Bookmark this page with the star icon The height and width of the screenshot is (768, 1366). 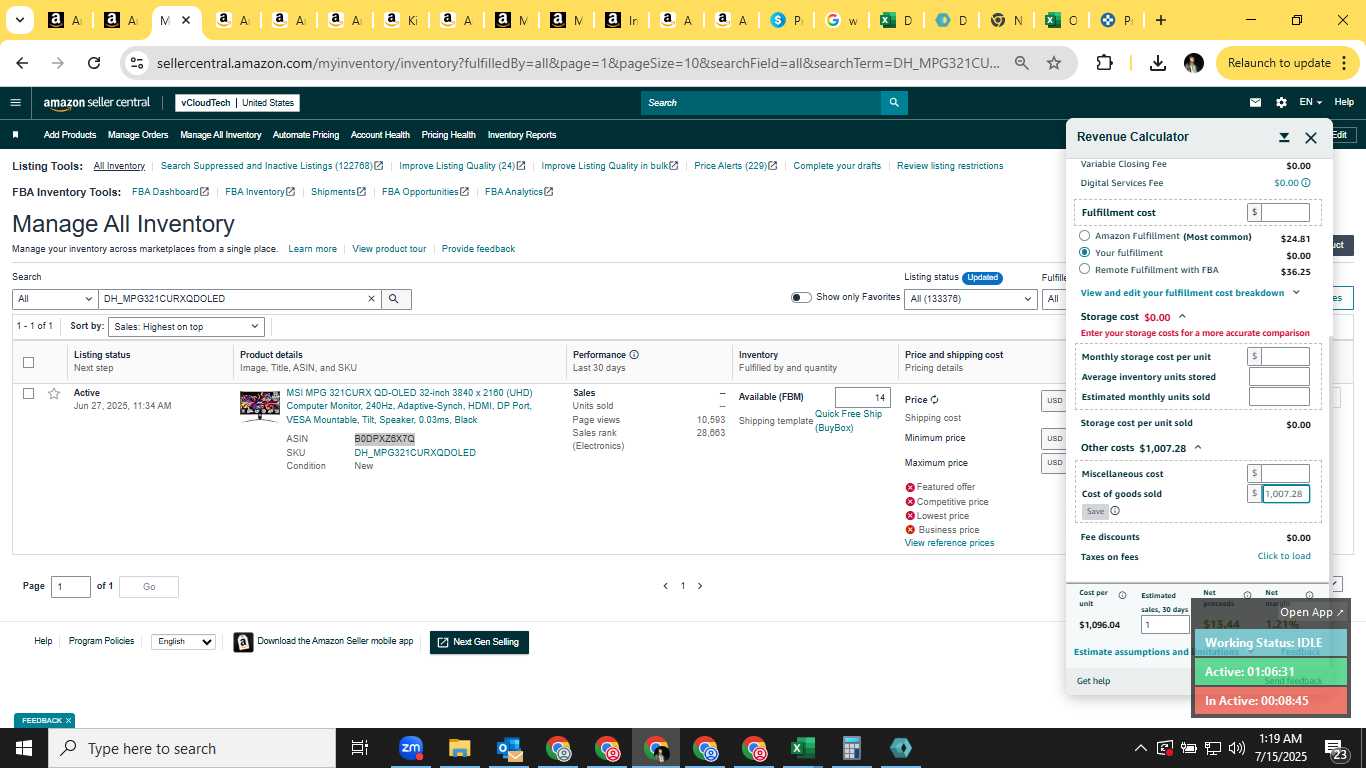(1053, 63)
